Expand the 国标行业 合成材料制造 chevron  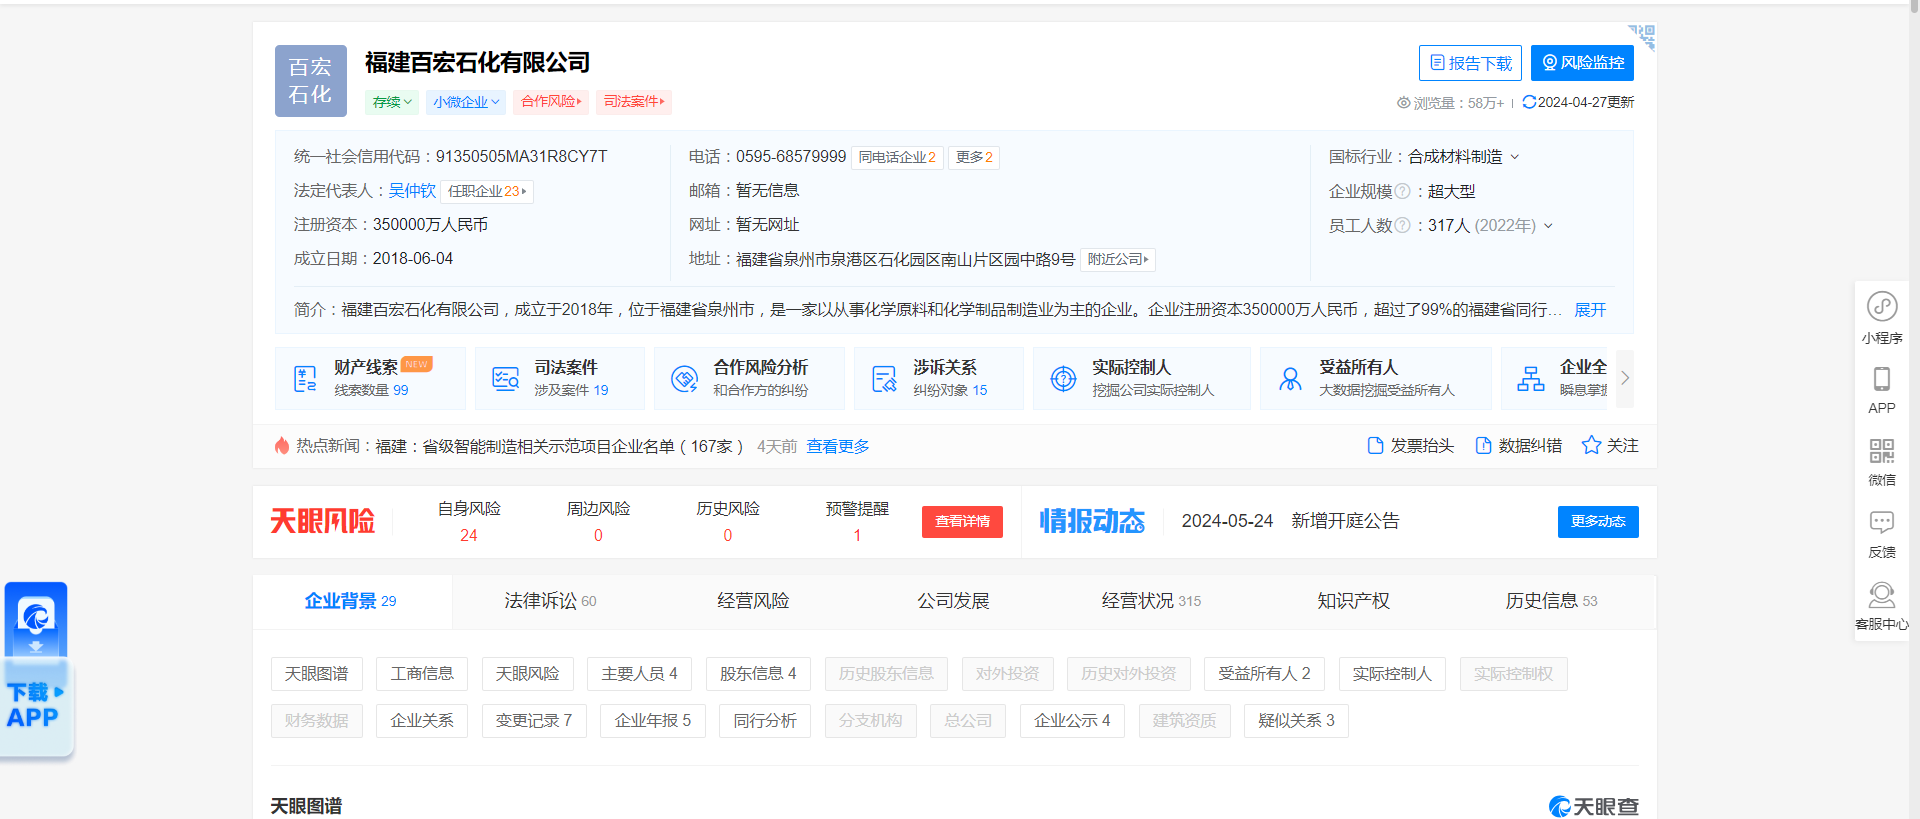click(x=1514, y=157)
